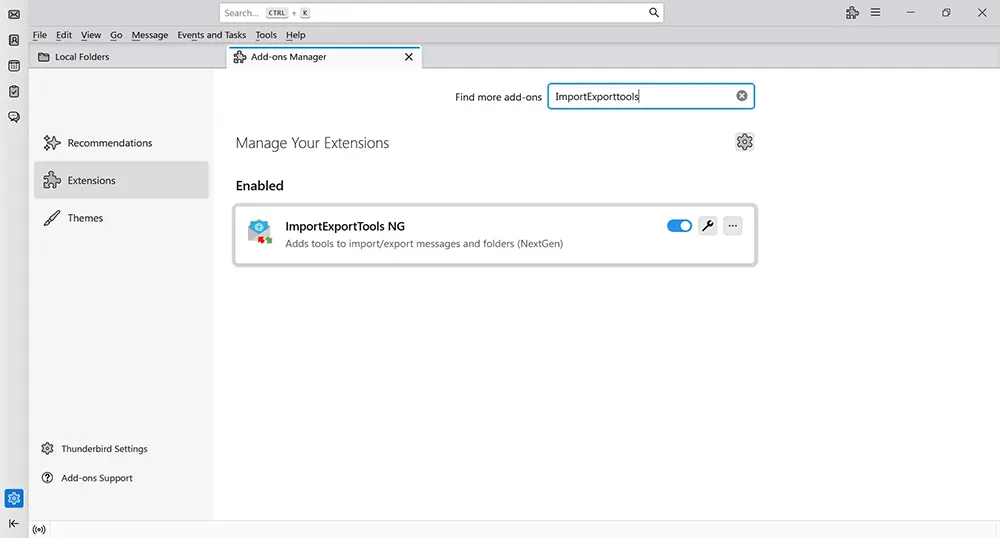Select the Add-ons Manager tab

pyautogui.click(x=324, y=57)
